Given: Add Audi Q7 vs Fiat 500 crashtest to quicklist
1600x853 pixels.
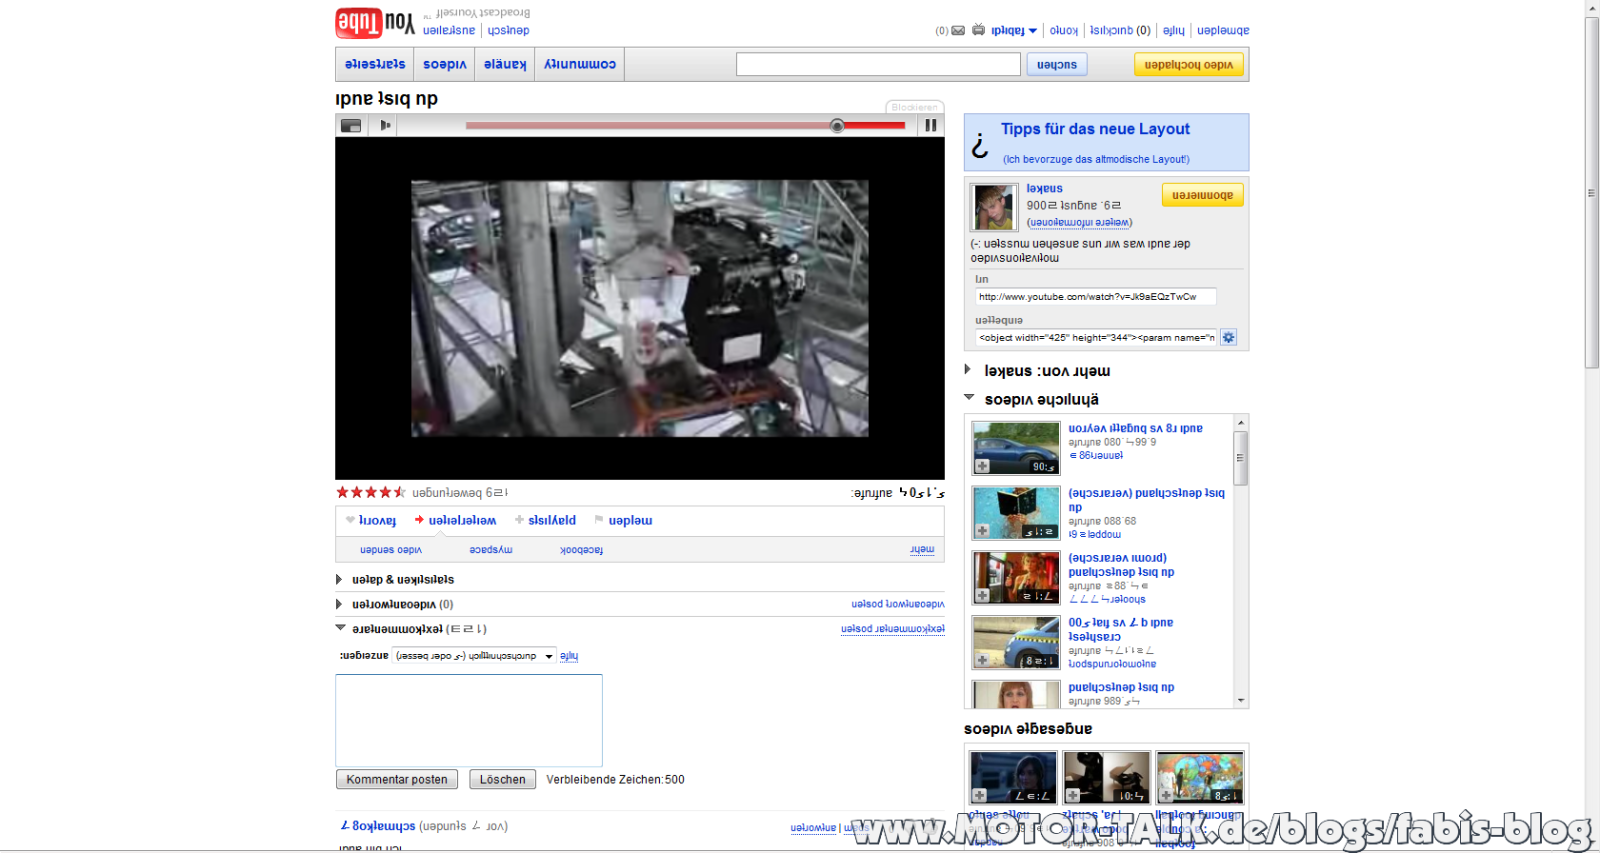Looking at the screenshot, I should (x=983, y=660).
